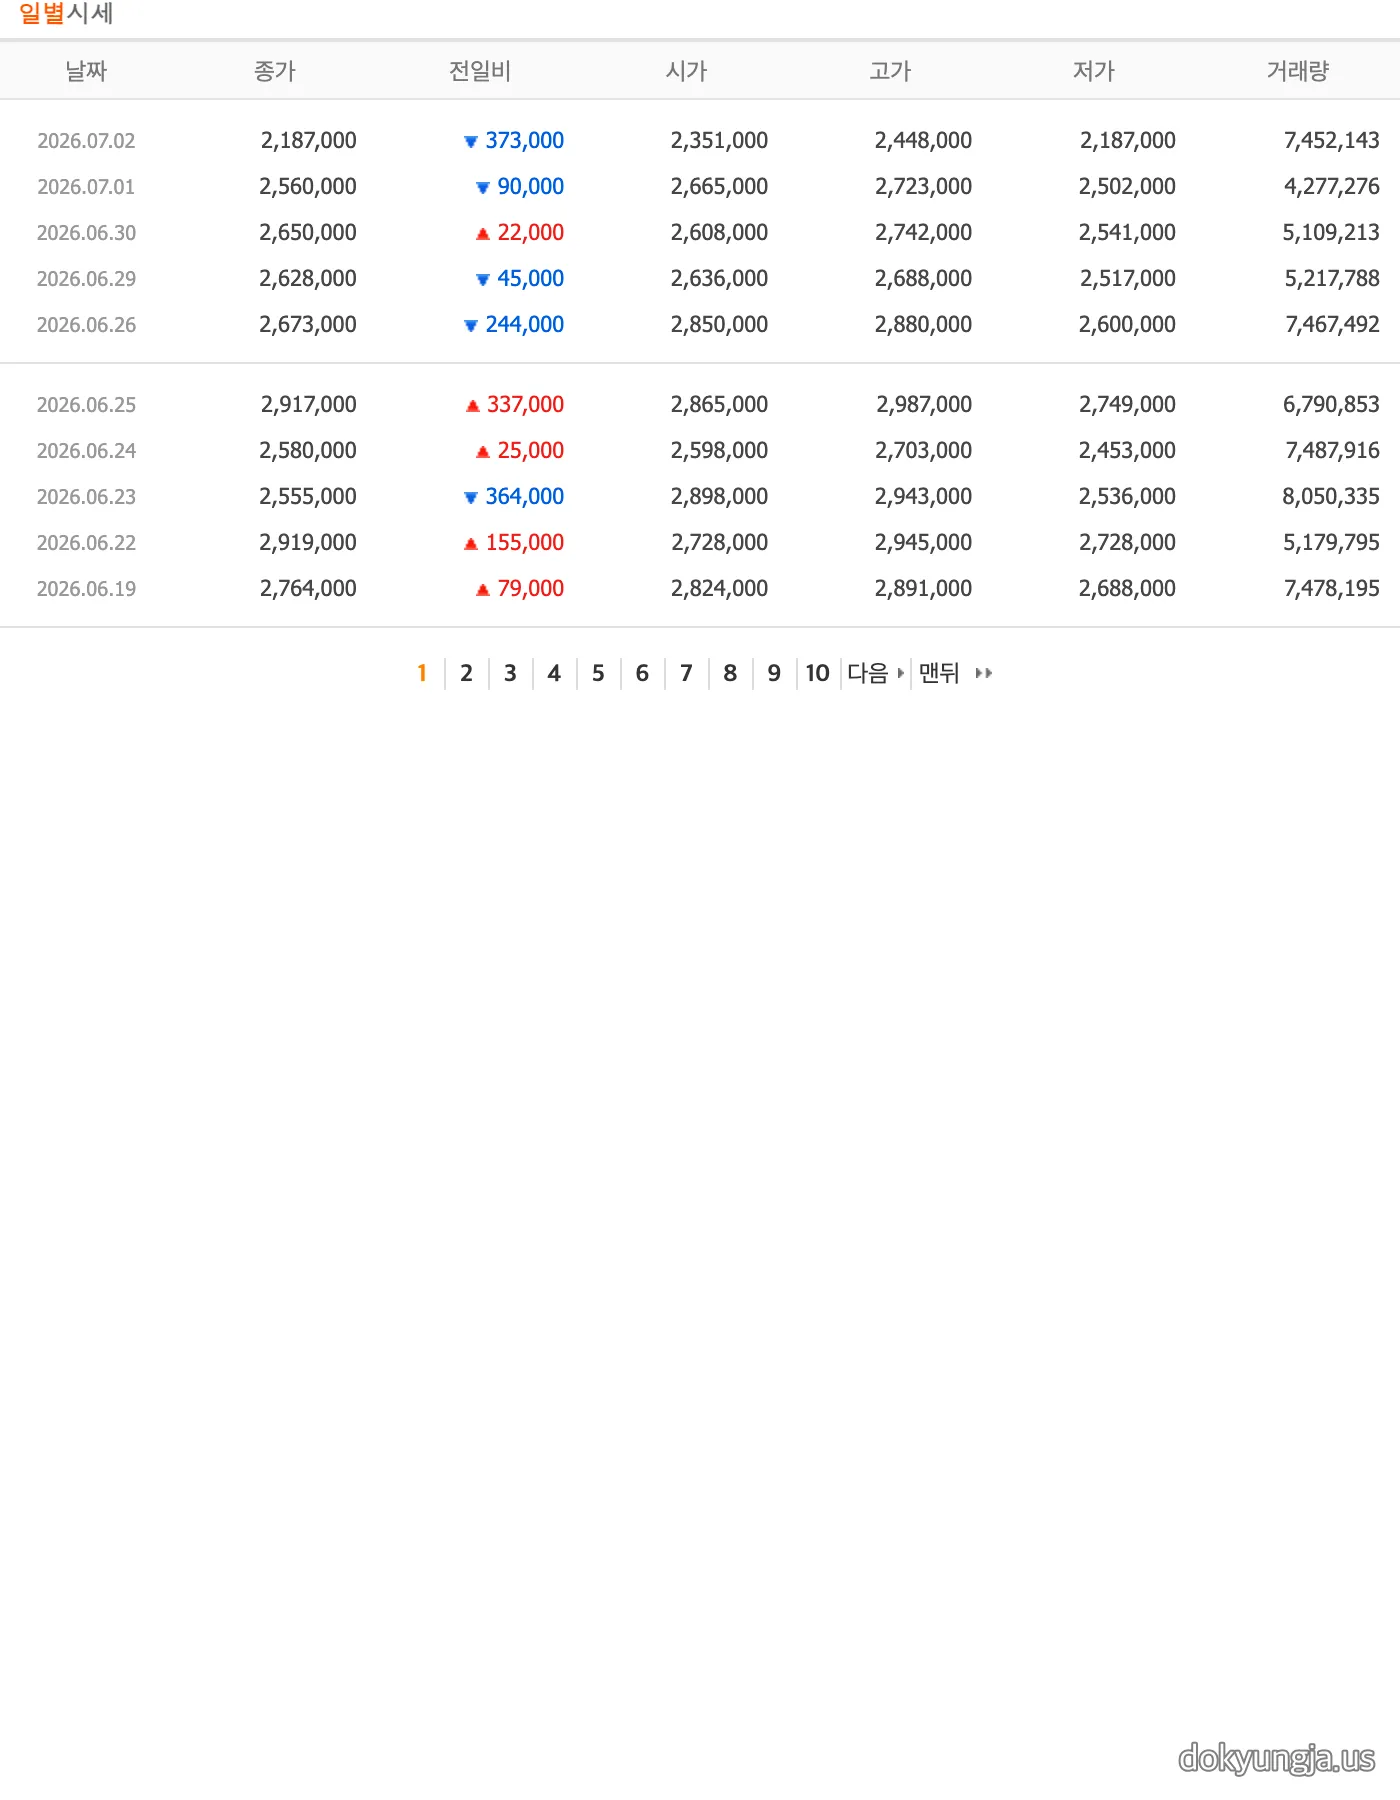Viewport: 1400px width, 1800px height.
Task: Click volume value 4,277,276
Action: (1331, 187)
